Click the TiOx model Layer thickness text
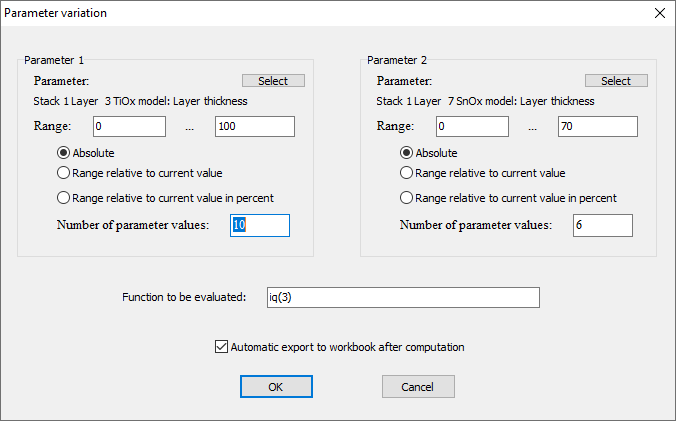Image resolution: width=676 pixels, height=421 pixels. [x=140, y=101]
